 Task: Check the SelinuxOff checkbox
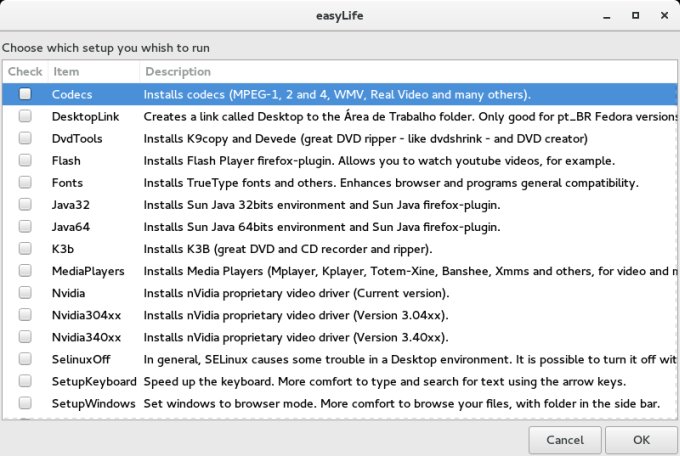tap(25, 359)
